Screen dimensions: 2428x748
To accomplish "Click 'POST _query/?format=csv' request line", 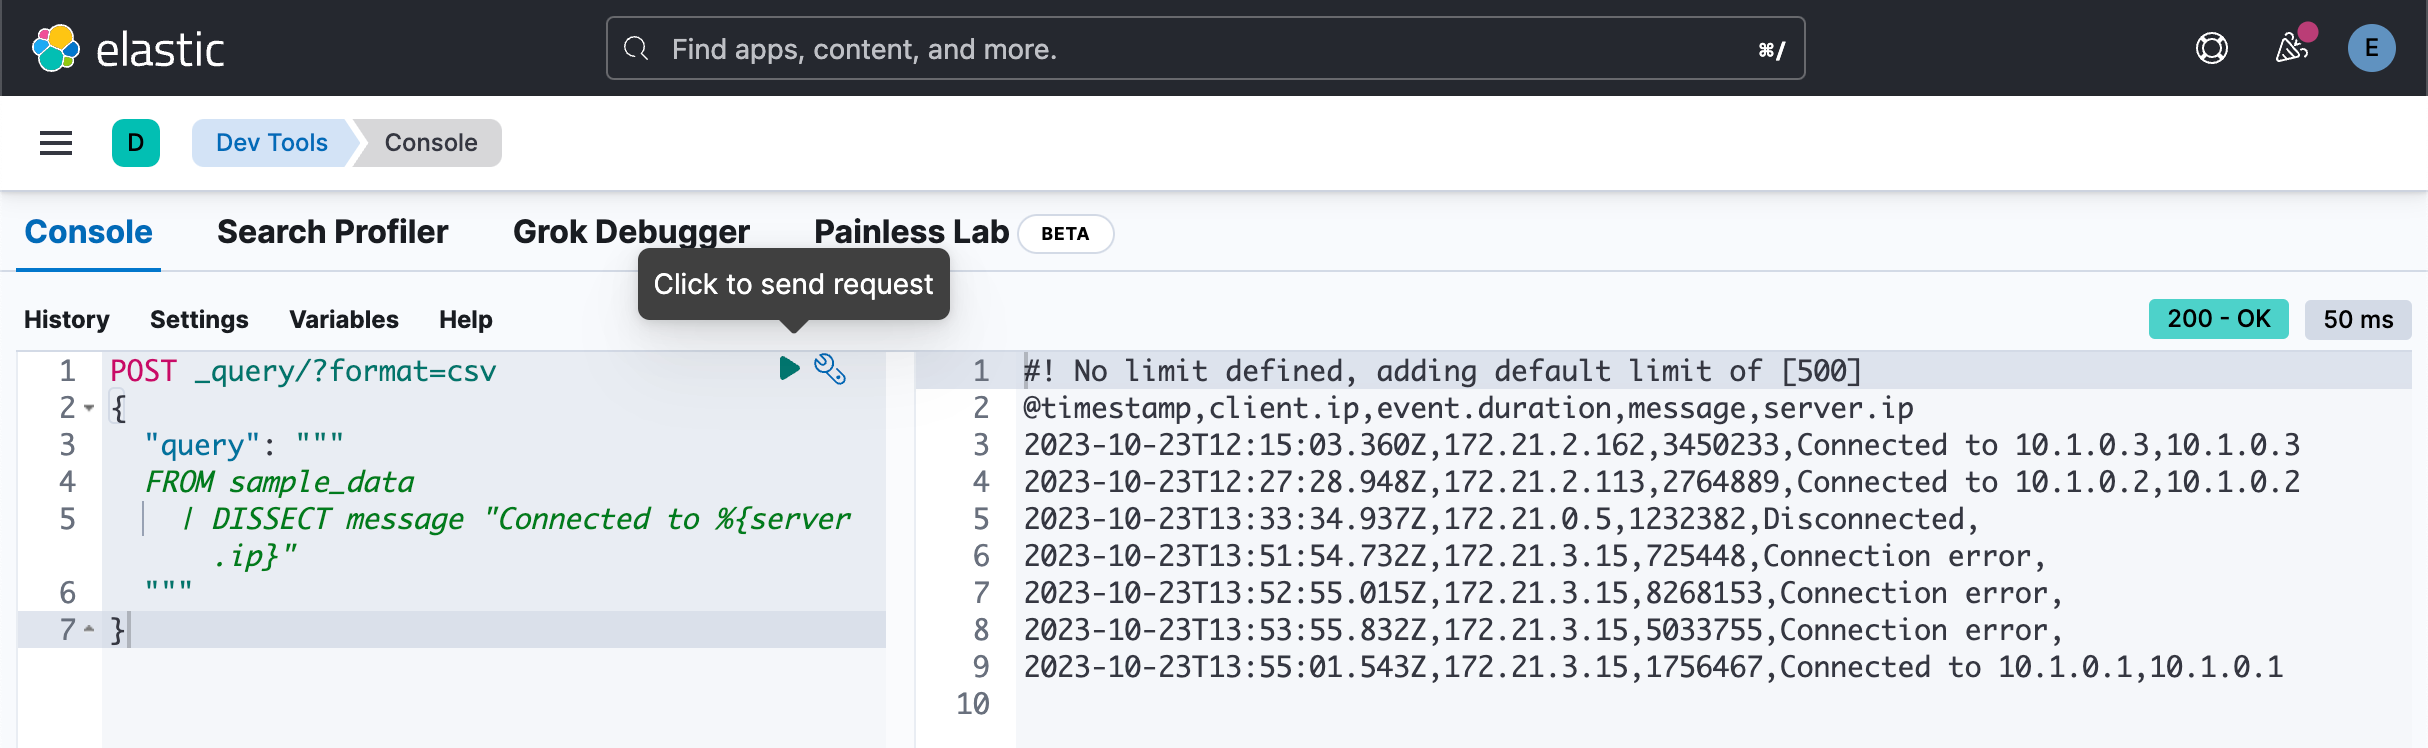I will point(303,371).
